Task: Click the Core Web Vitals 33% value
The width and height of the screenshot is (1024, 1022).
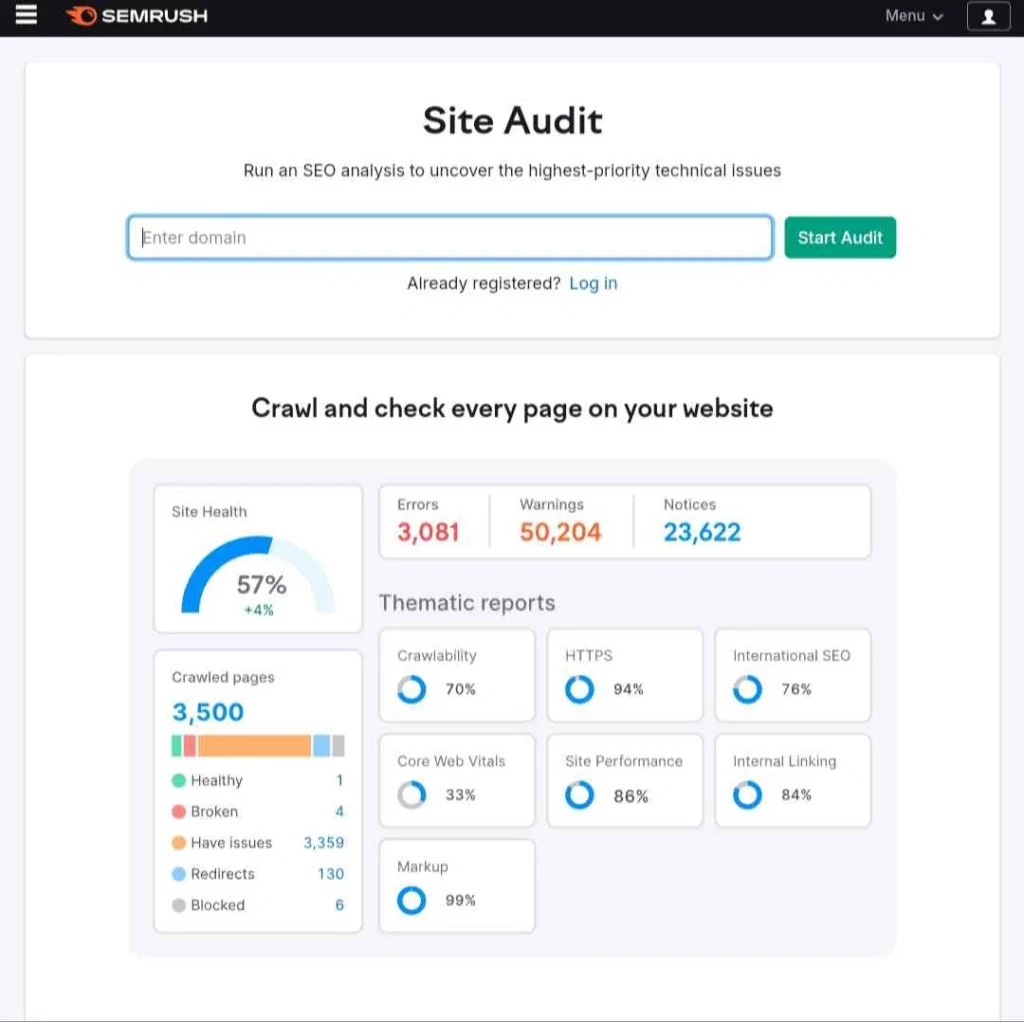Action: click(460, 795)
